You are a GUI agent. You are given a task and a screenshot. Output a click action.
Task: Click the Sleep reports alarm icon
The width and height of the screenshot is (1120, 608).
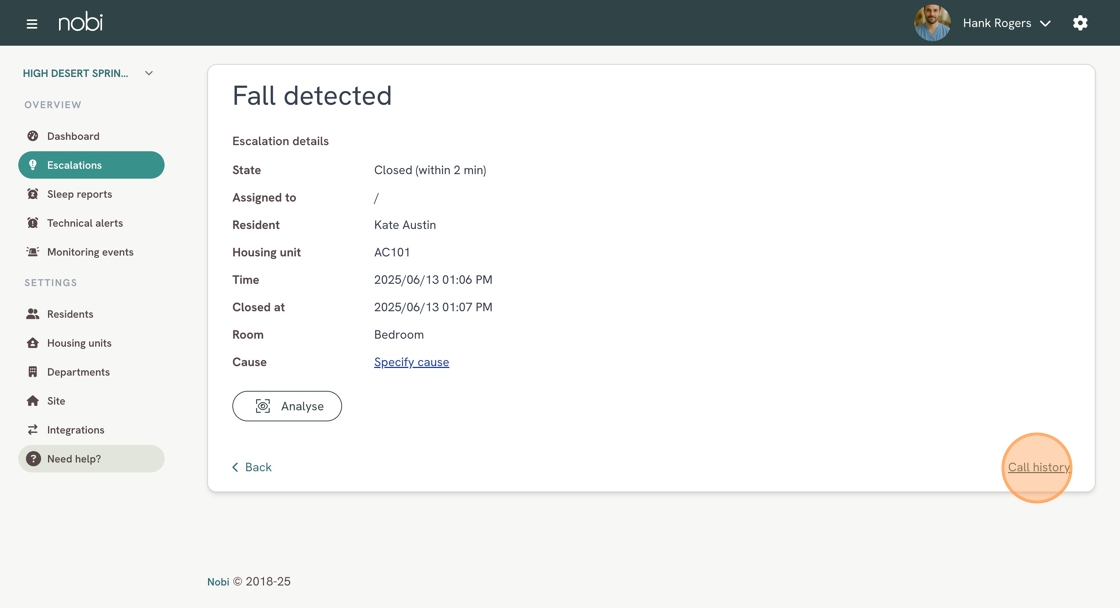click(x=33, y=194)
